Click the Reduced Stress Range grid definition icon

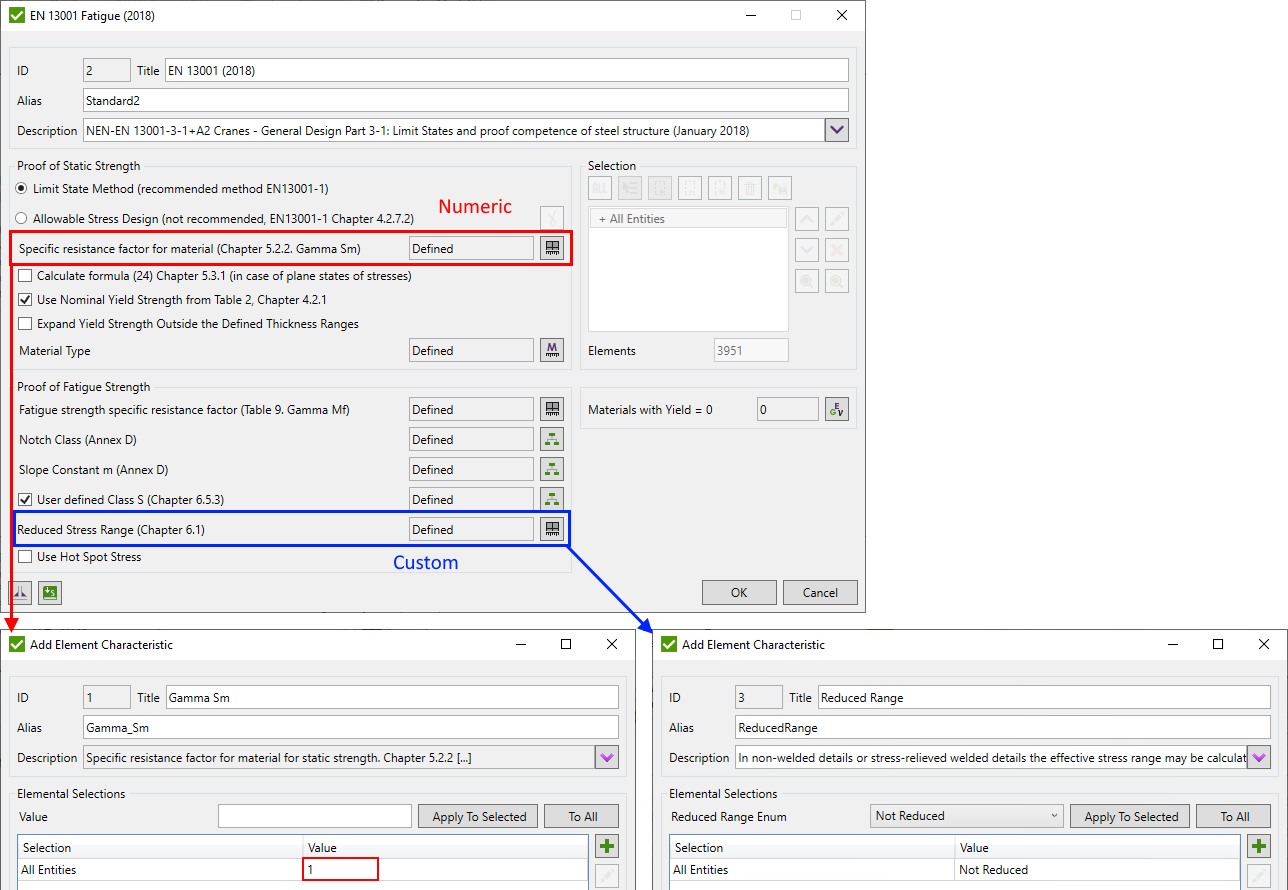[x=551, y=528]
